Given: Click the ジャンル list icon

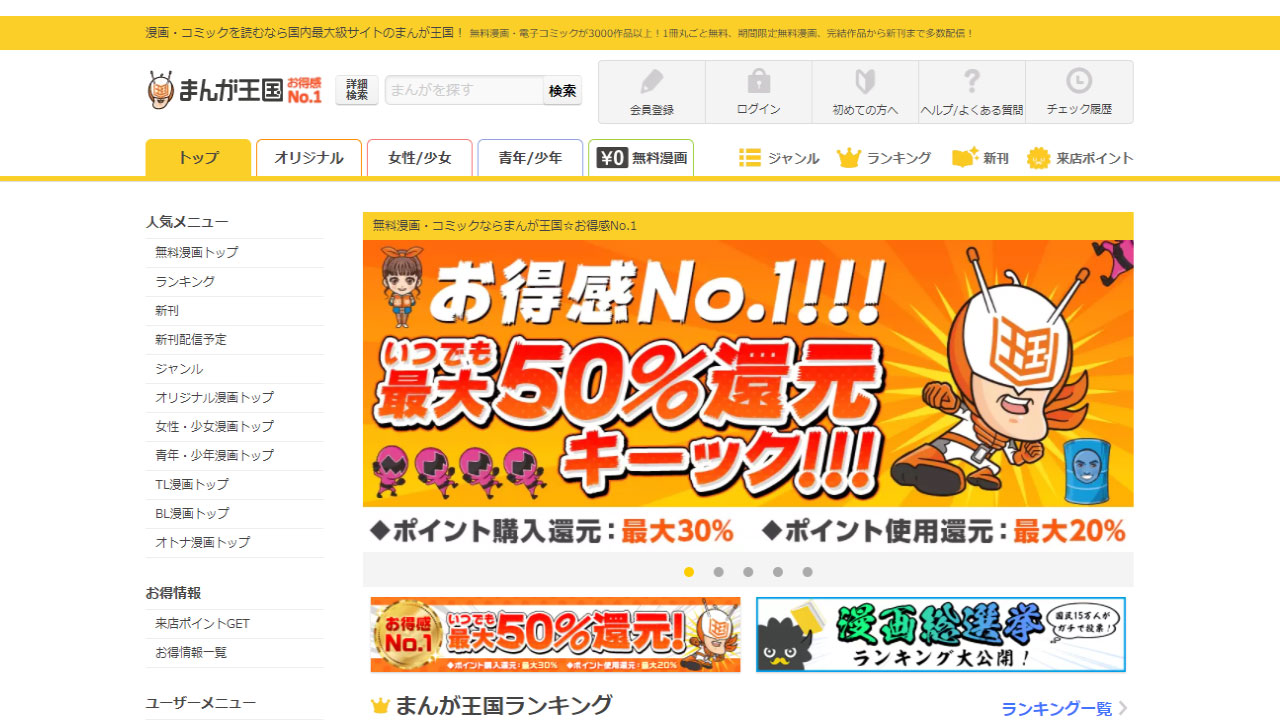Looking at the screenshot, I should click(750, 158).
